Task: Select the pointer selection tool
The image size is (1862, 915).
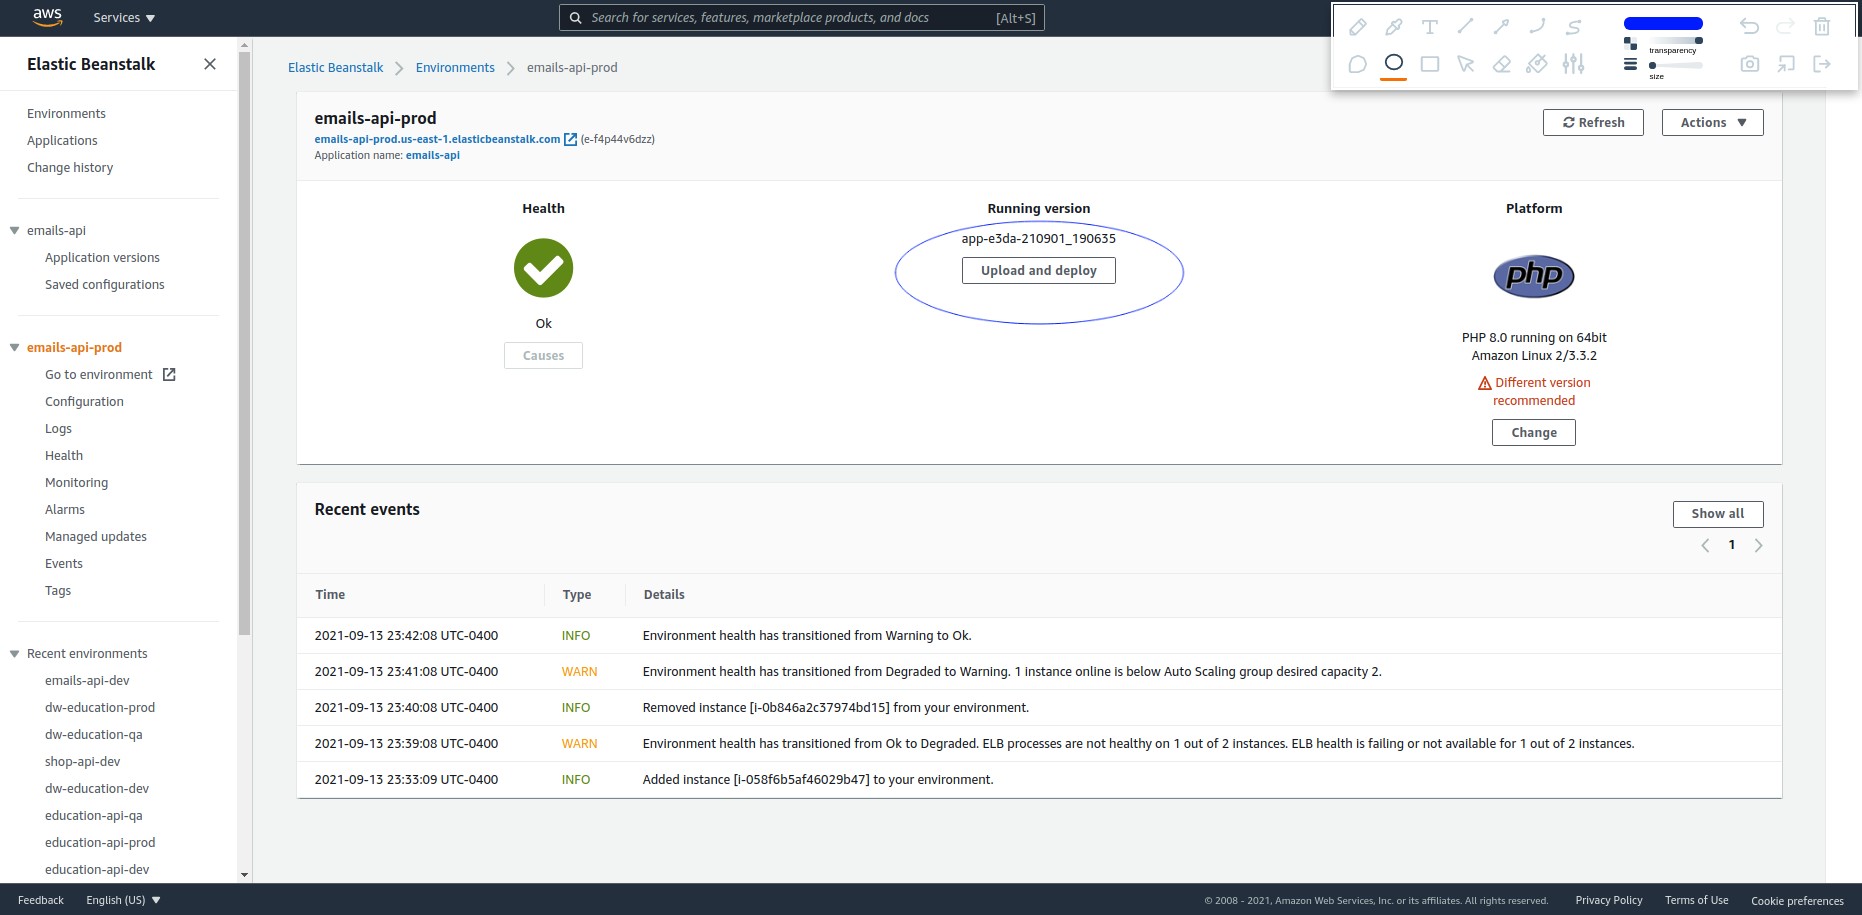Action: [1466, 64]
